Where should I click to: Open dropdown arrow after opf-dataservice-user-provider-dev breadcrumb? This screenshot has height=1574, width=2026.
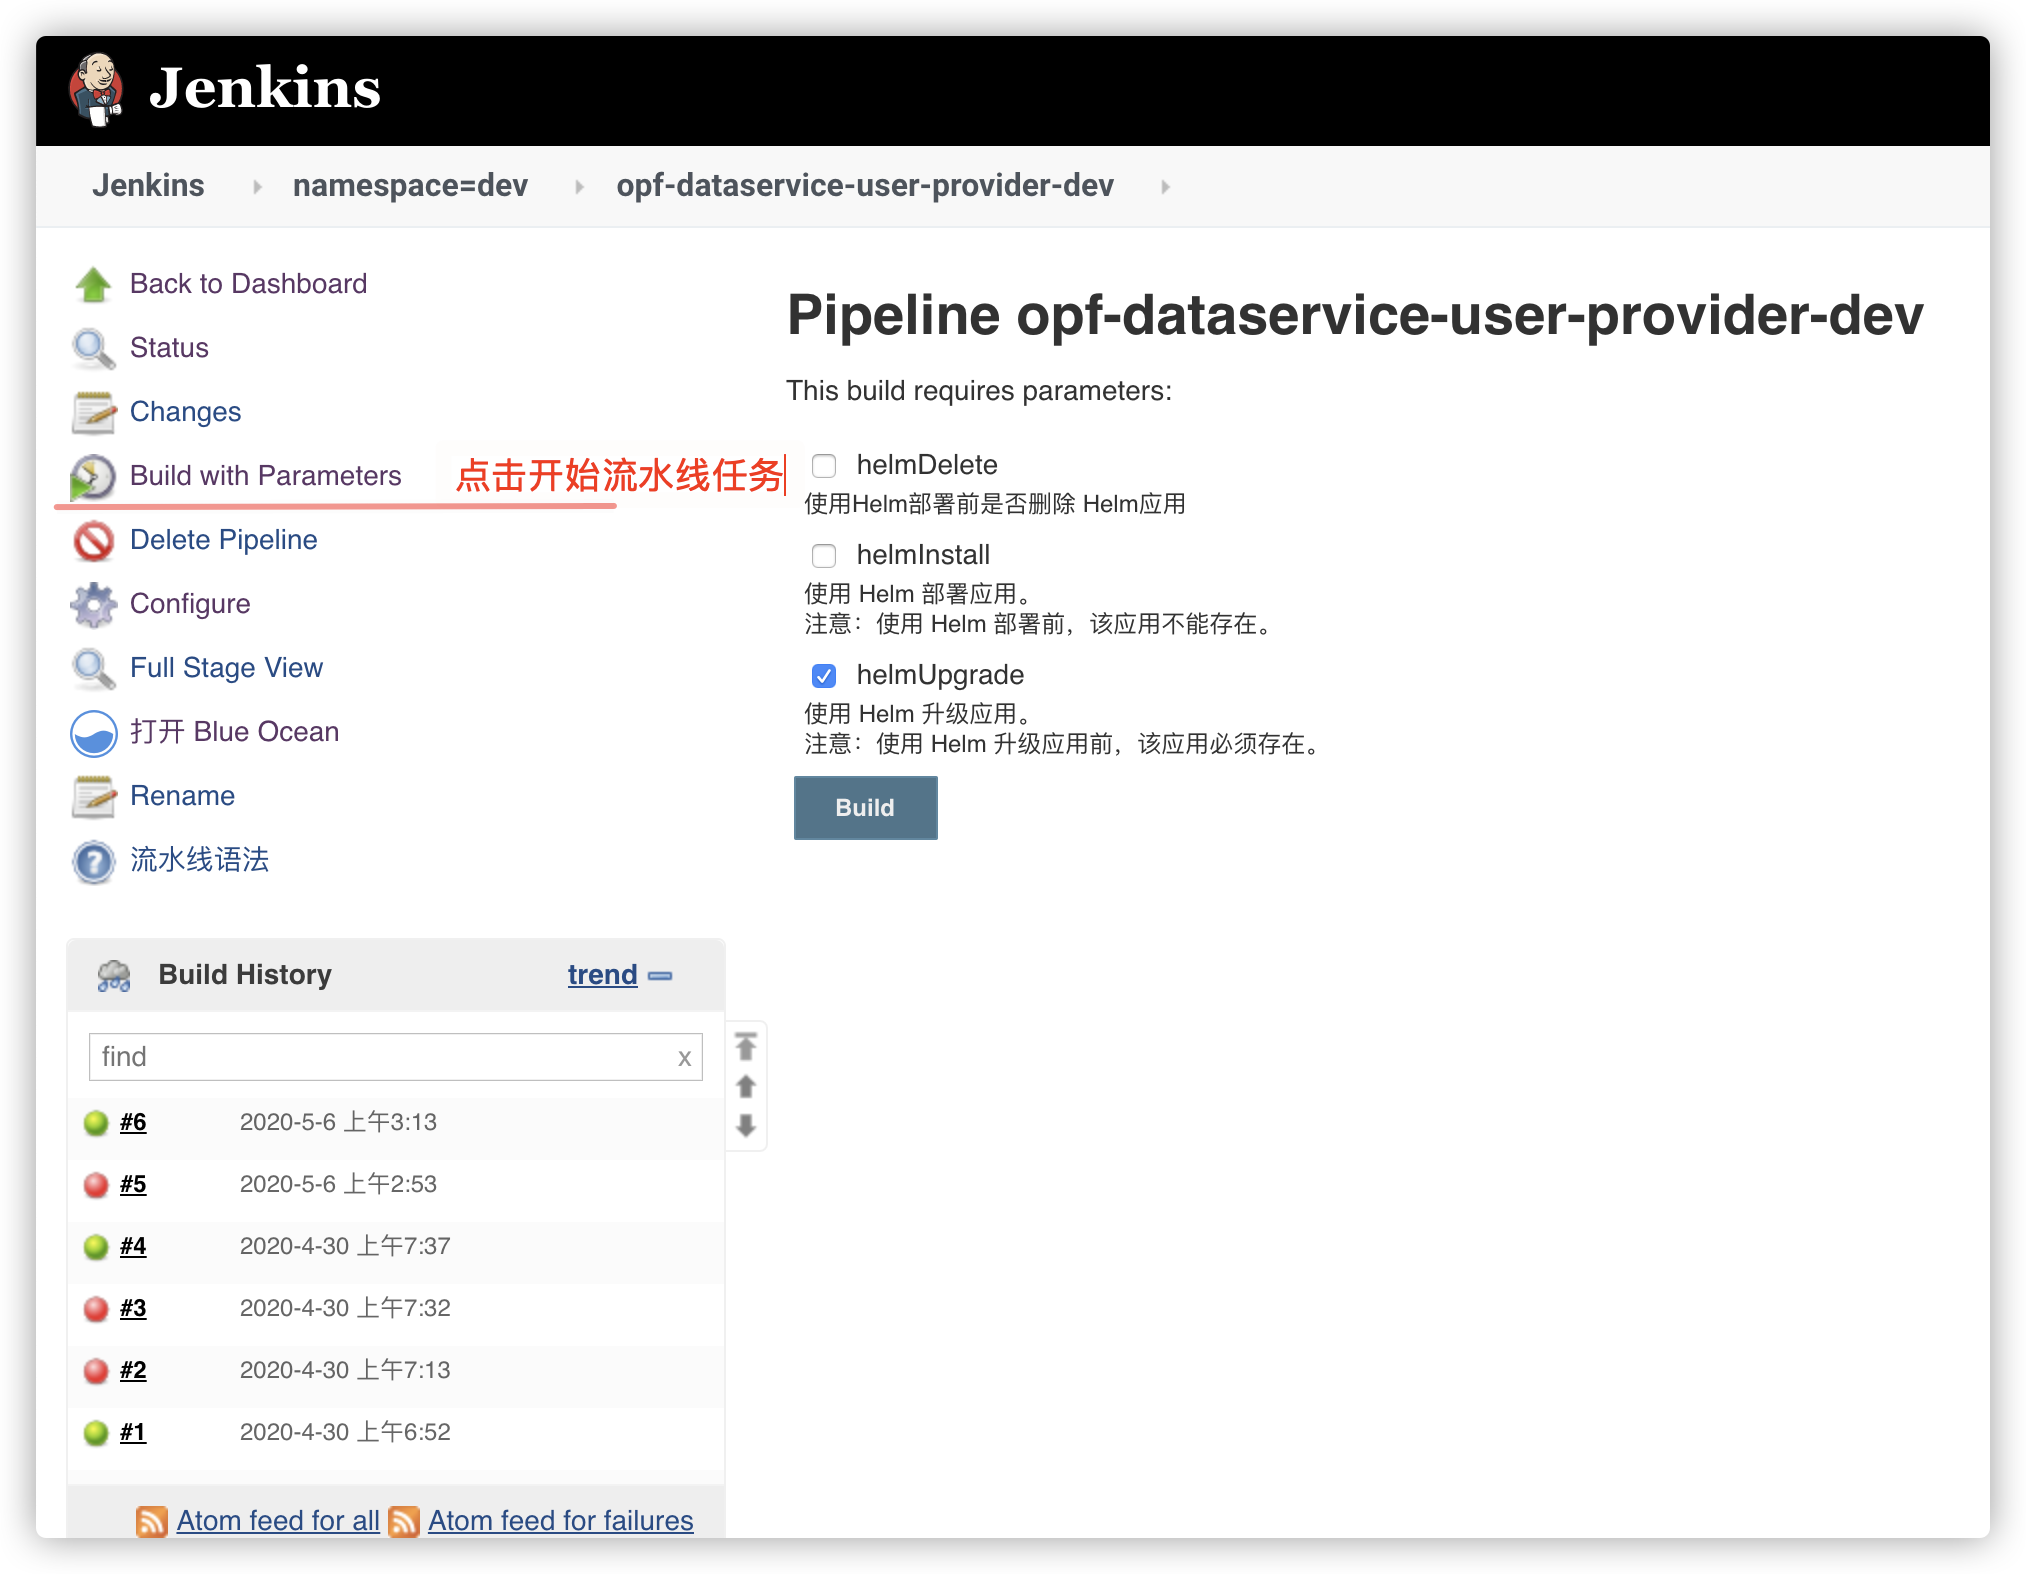point(1165,187)
